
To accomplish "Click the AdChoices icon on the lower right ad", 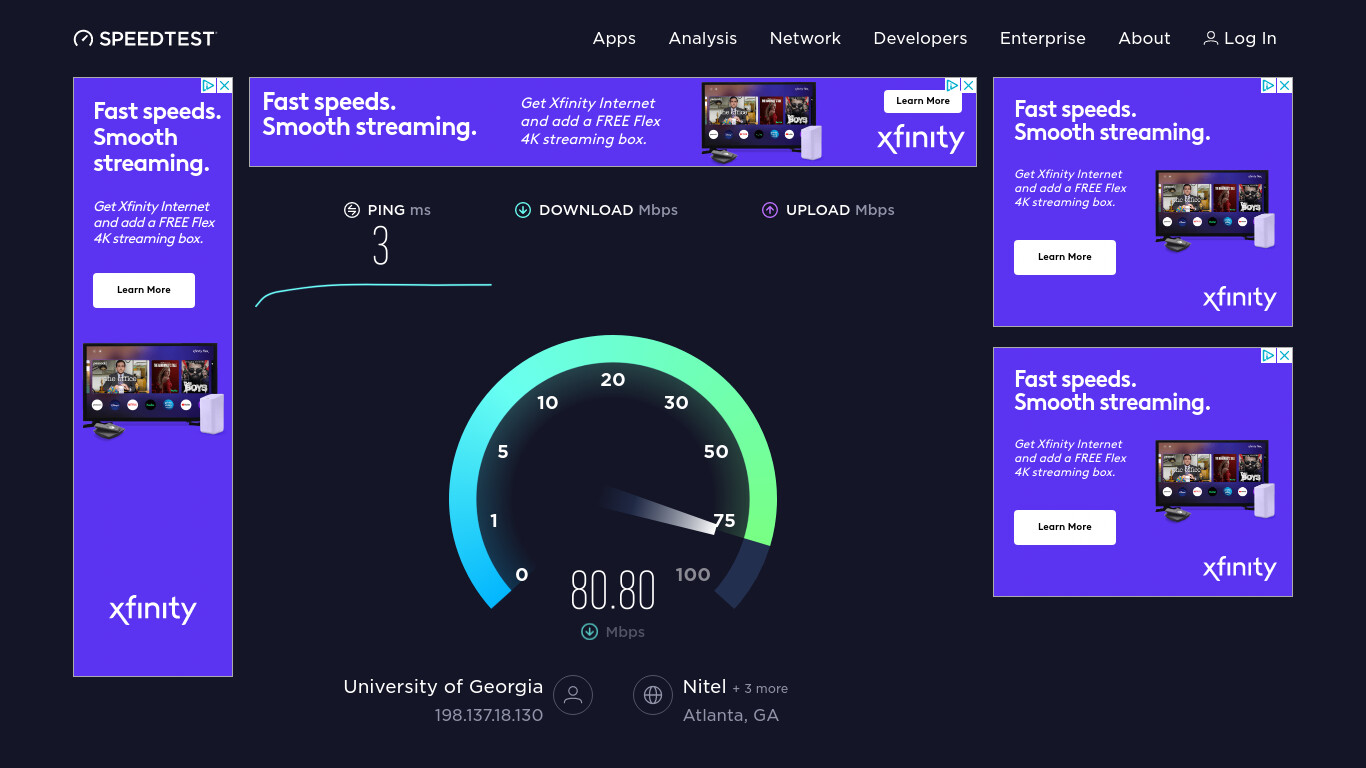I will pos(1268,356).
